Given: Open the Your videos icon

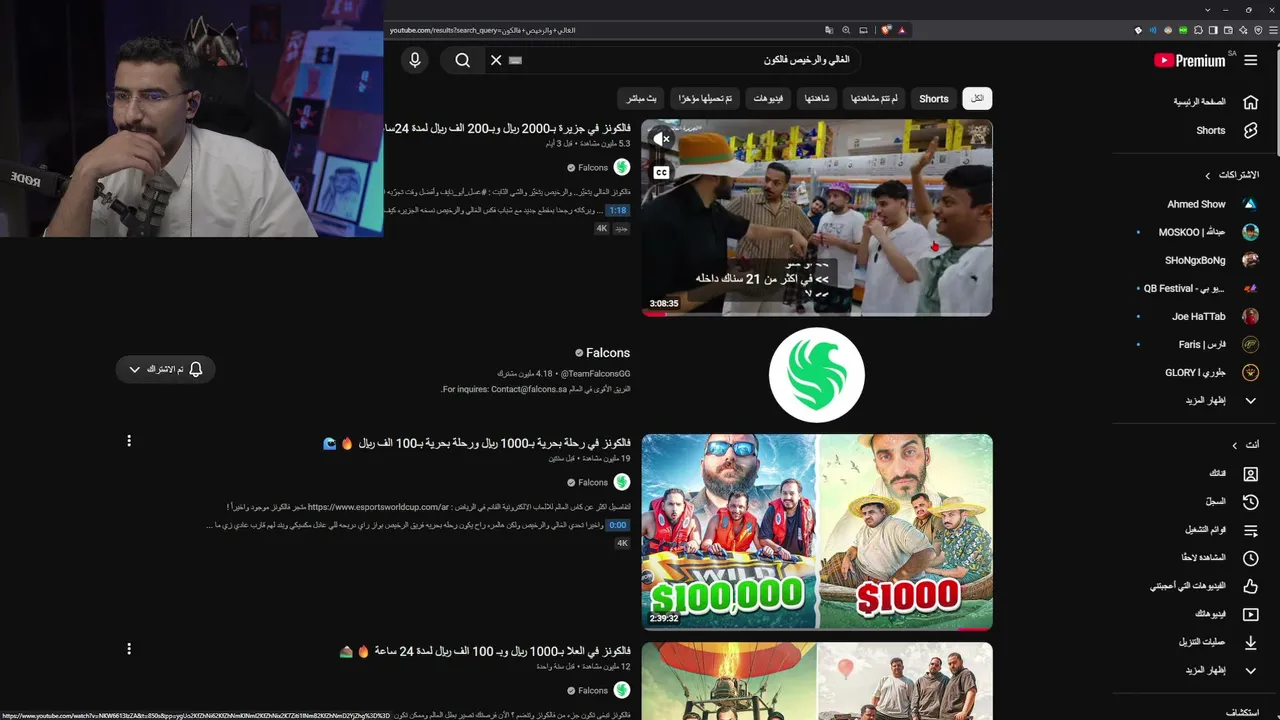Looking at the screenshot, I should pyautogui.click(x=1250, y=614).
